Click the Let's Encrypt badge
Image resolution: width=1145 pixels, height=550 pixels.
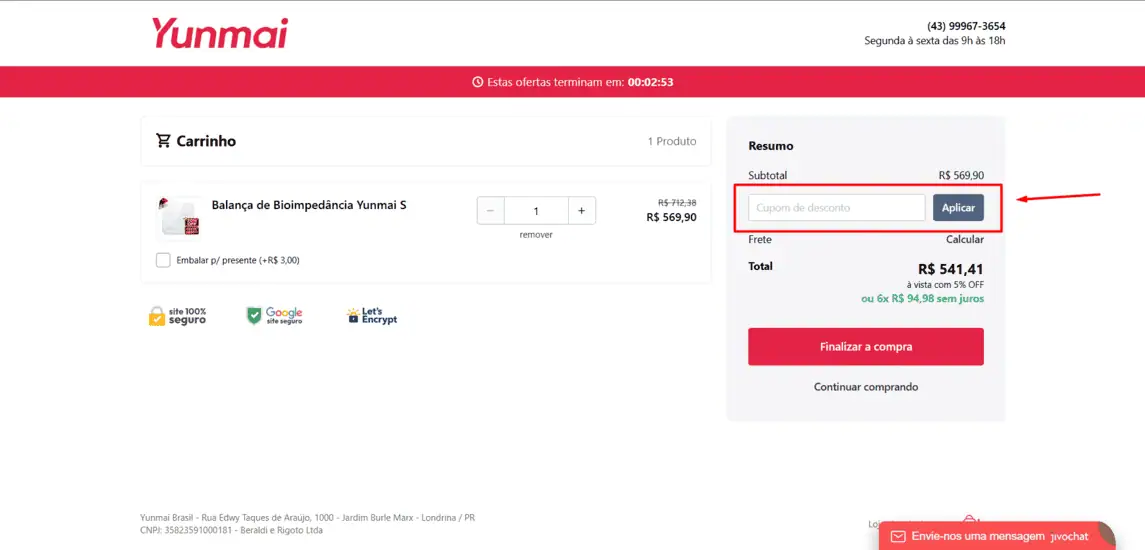372,316
